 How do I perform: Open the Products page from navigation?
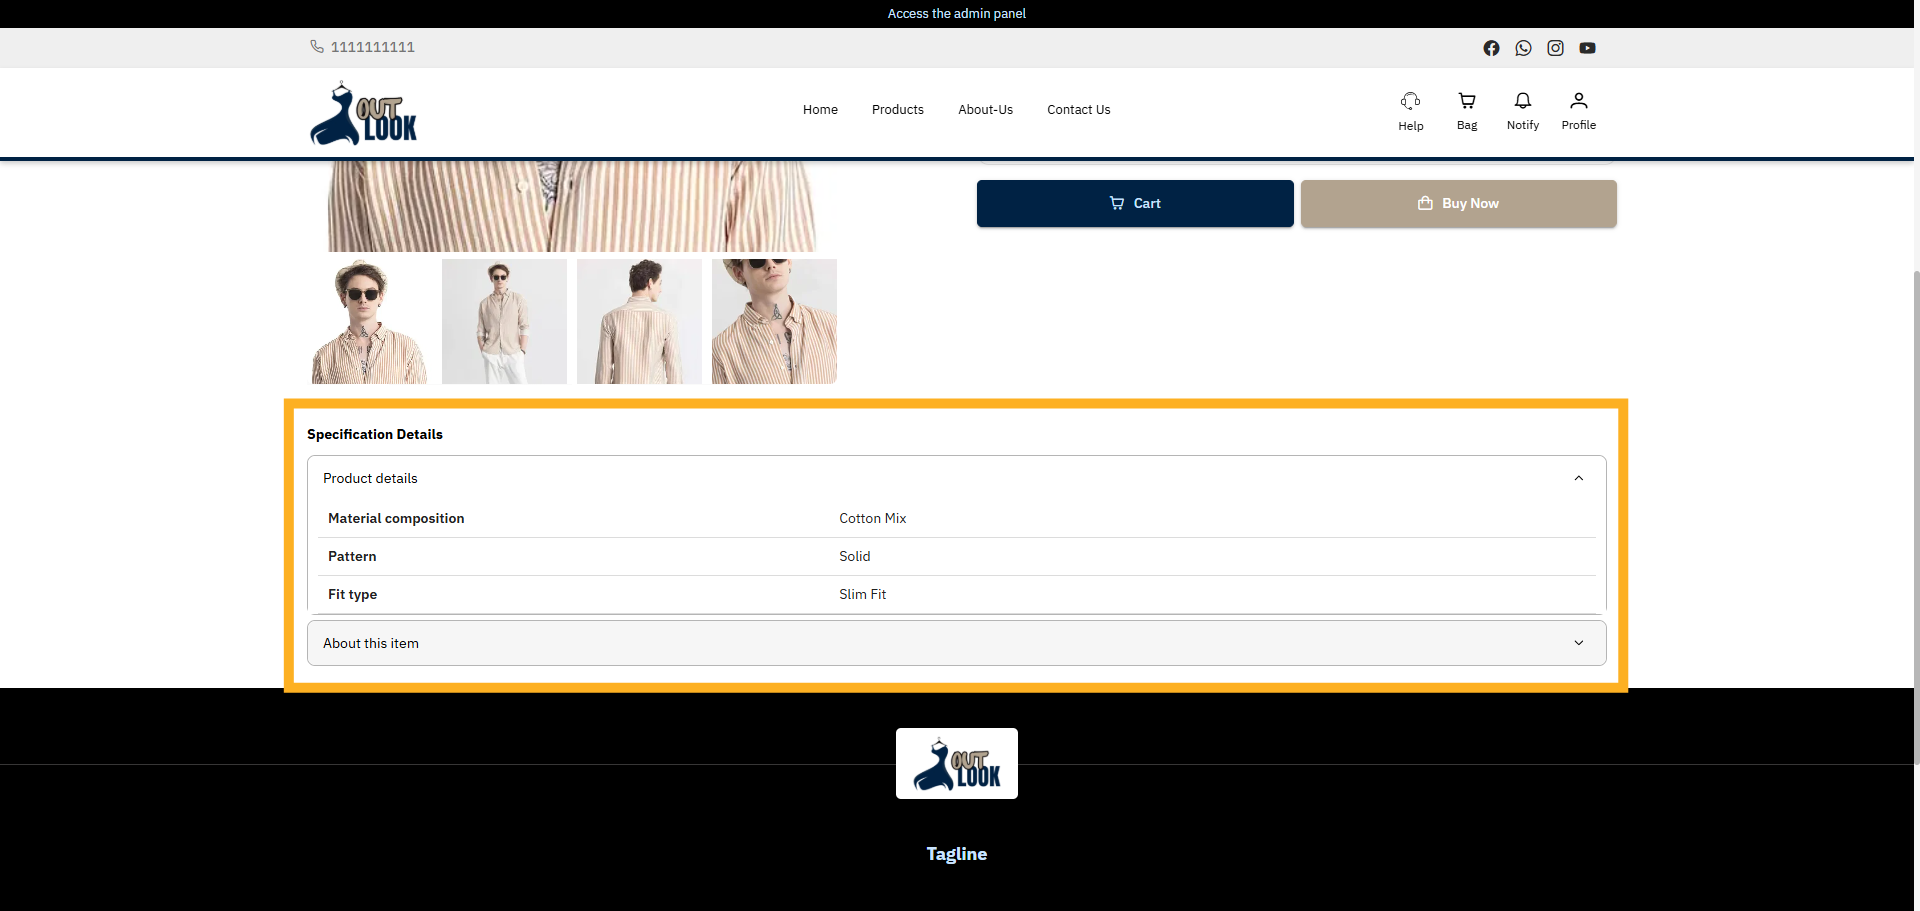tap(897, 110)
